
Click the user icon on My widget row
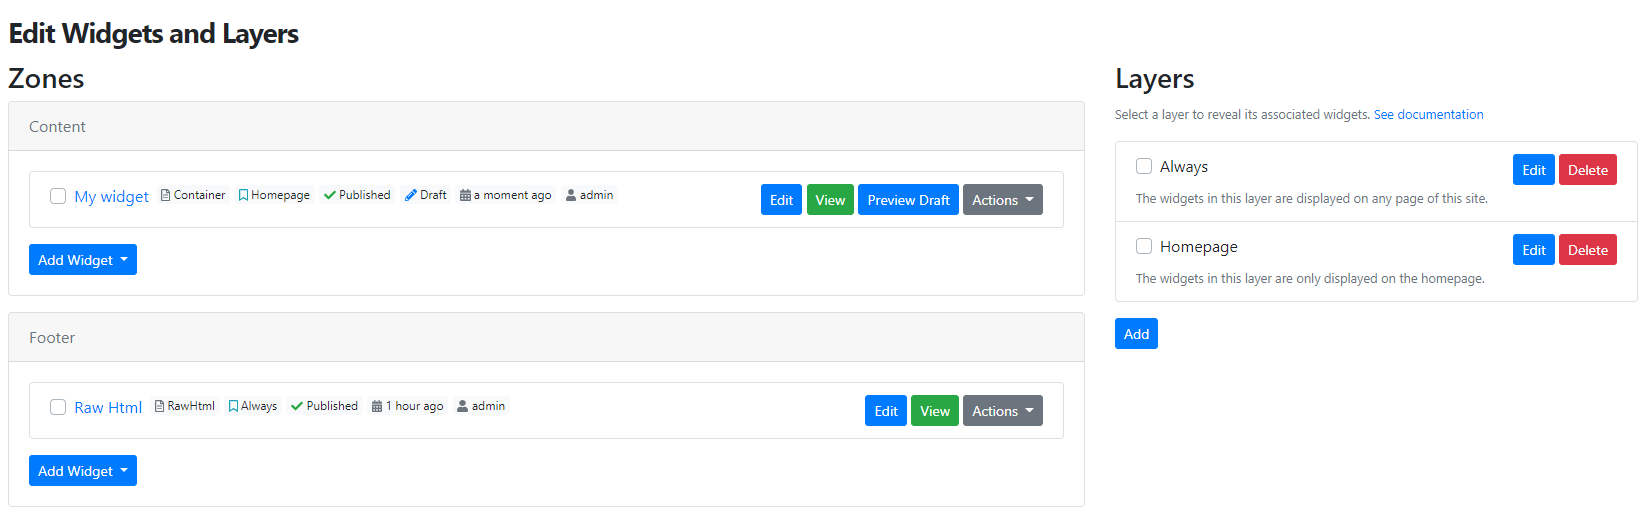tap(571, 195)
